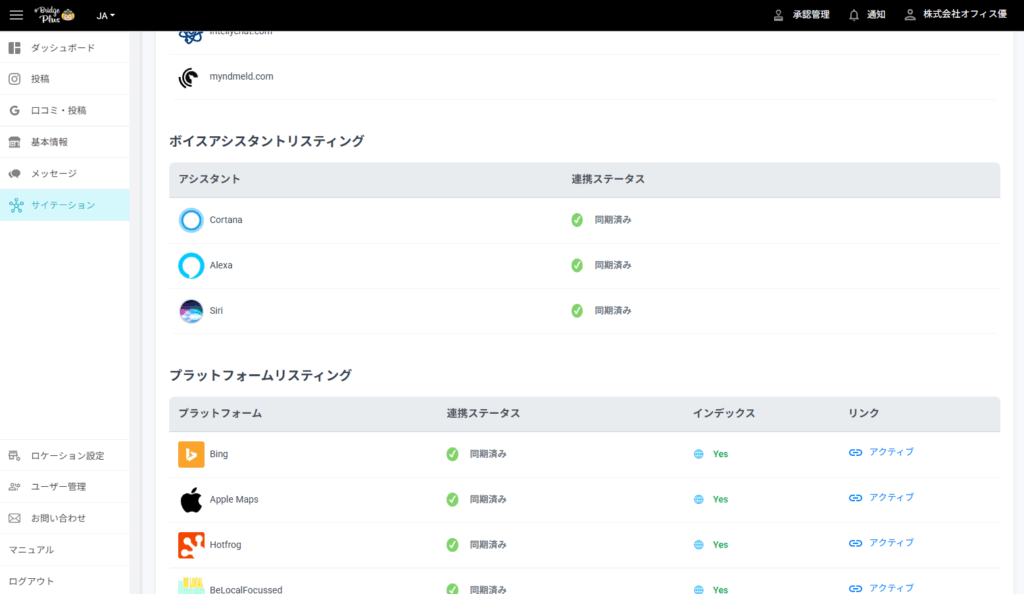
Task: Click the お問い合わせ envelope icon
Action: [x=15, y=518]
